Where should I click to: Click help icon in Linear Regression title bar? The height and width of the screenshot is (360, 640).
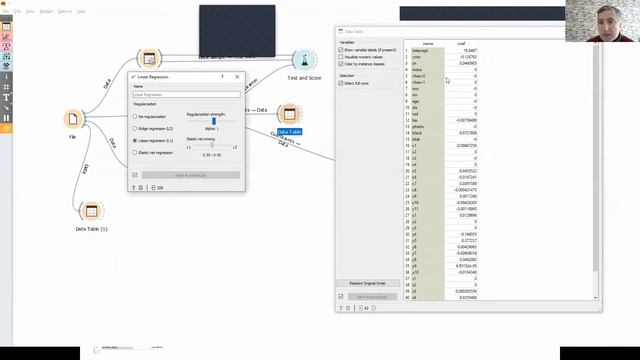pyautogui.click(x=222, y=77)
